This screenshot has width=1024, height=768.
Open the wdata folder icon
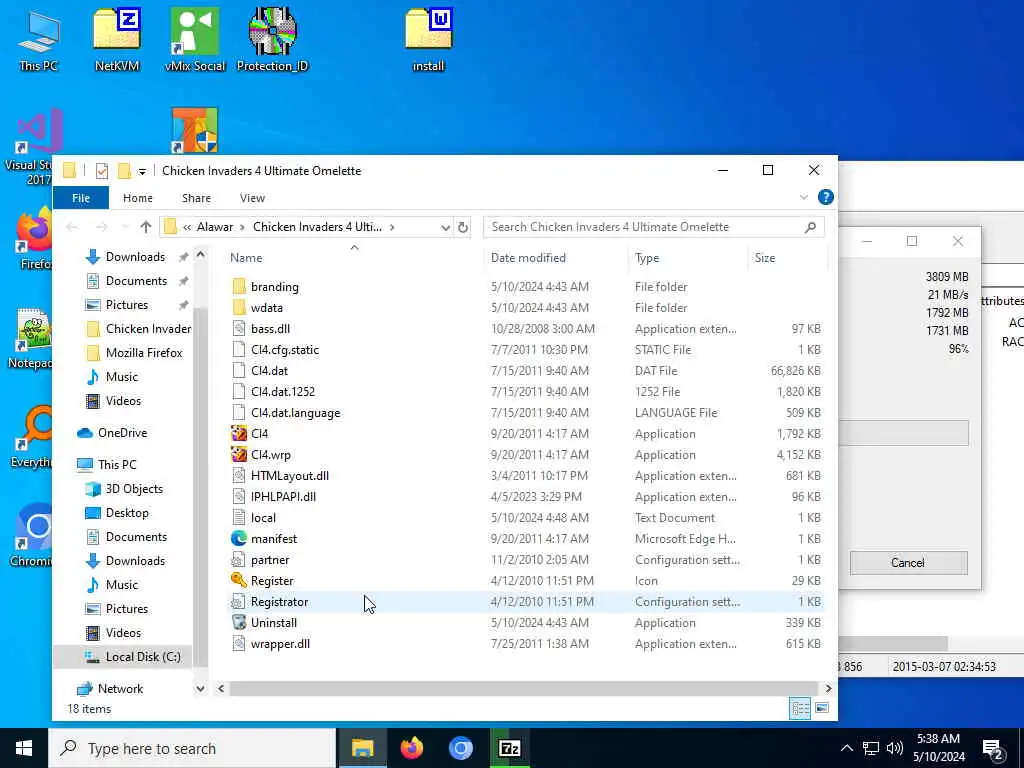[239, 308]
